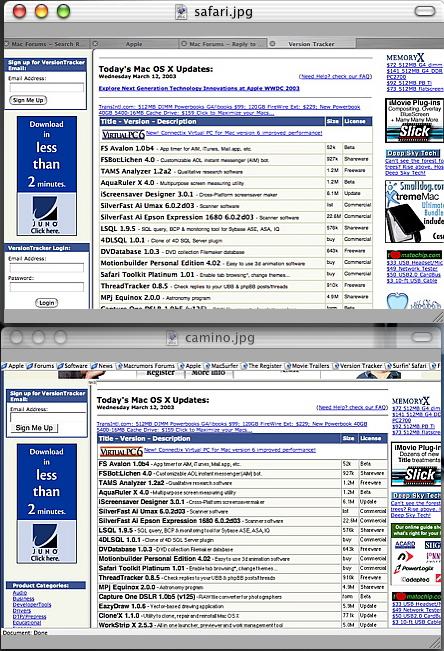Open the MacSurfer bookmark in Camino
The image size is (444, 651).
[221, 366]
